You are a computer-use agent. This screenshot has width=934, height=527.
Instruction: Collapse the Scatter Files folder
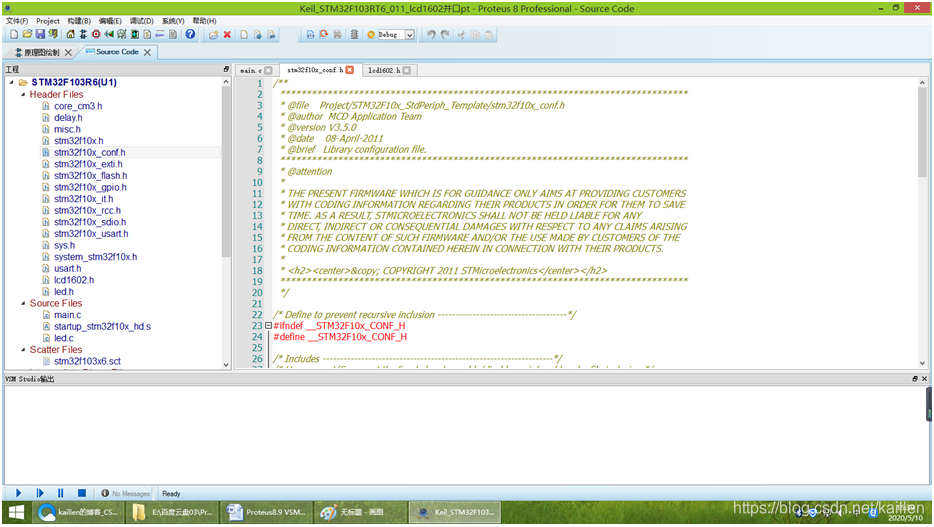pos(23,350)
